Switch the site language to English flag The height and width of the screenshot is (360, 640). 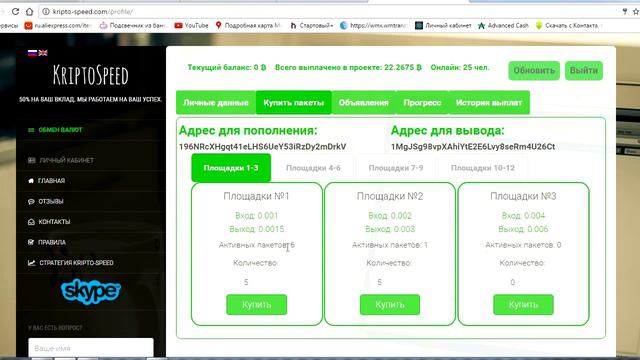click(x=43, y=53)
